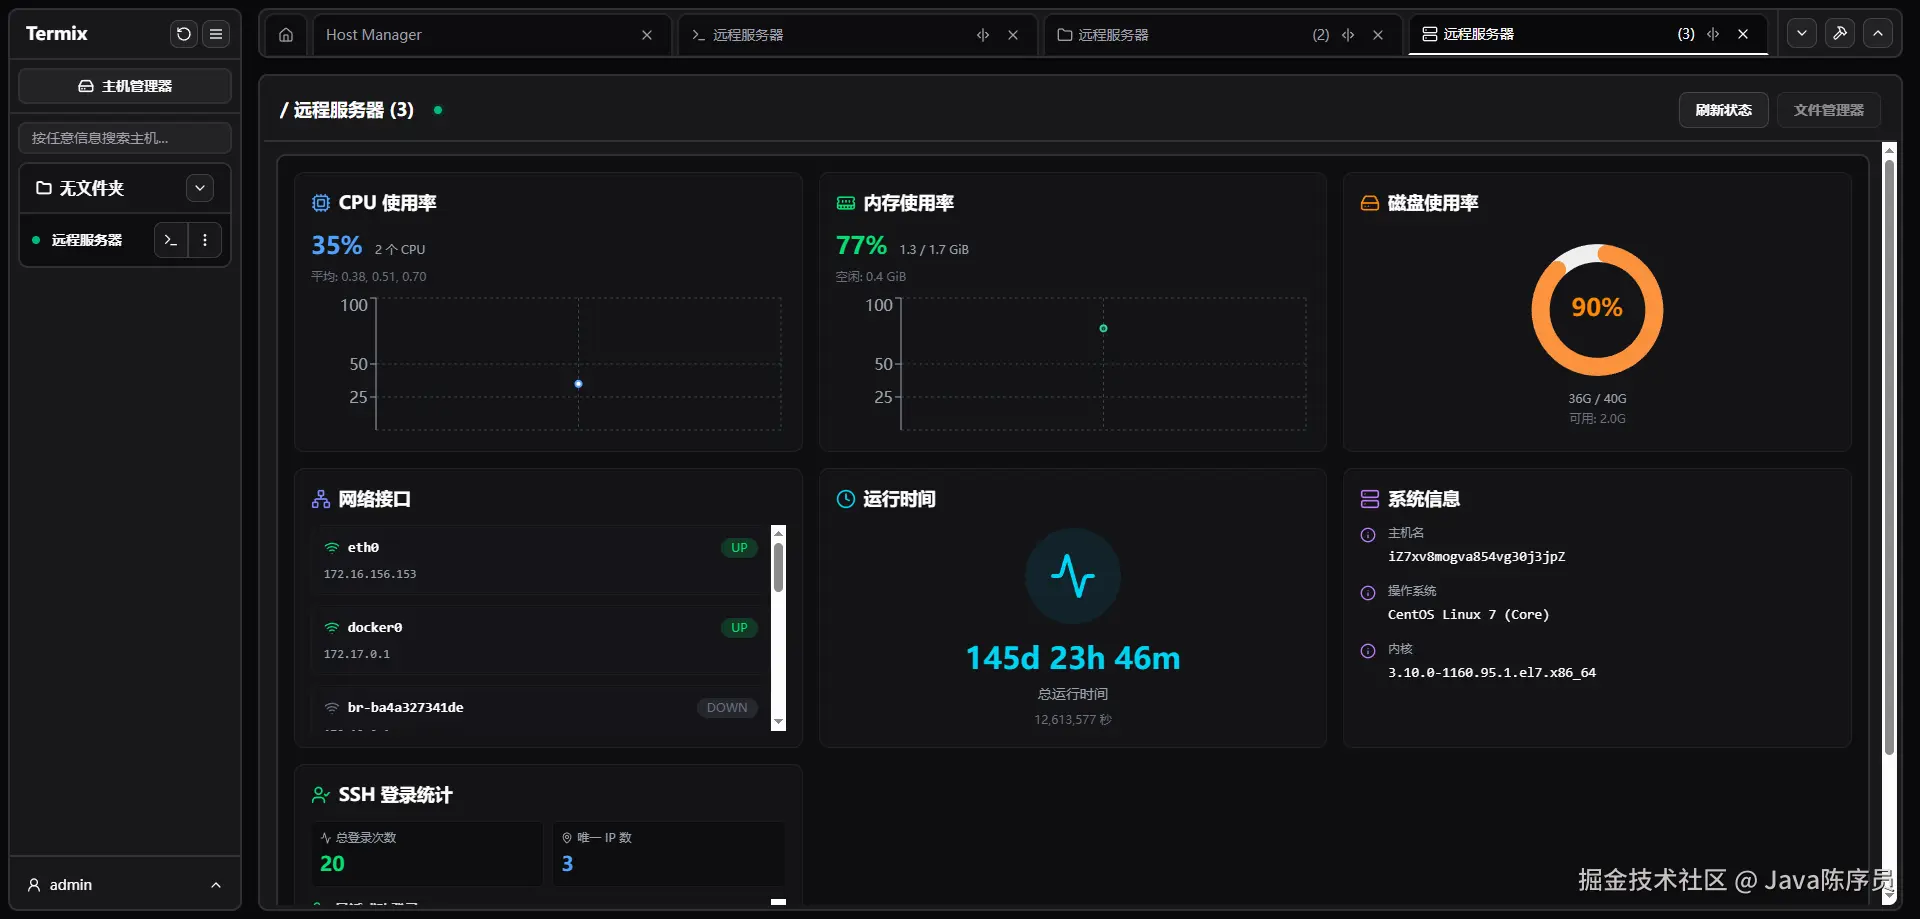Click the 文件管理器 button
This screenshot has width=1920, height=919.
pyautogui.click(x=1828, y=110)
